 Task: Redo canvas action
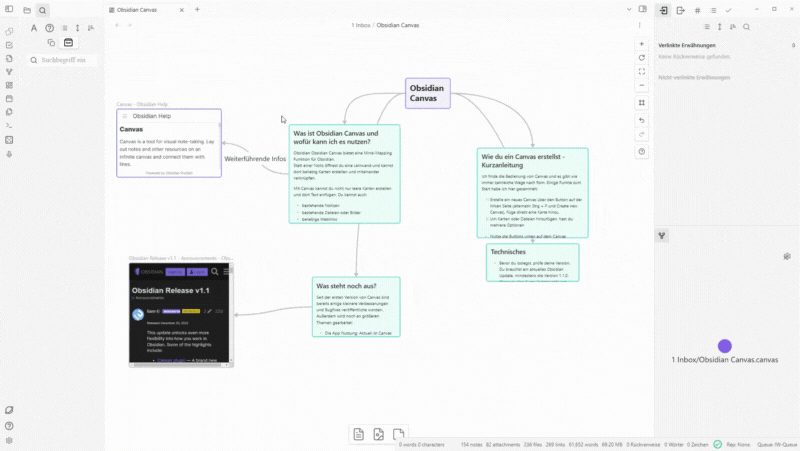[x=642, y=134]
